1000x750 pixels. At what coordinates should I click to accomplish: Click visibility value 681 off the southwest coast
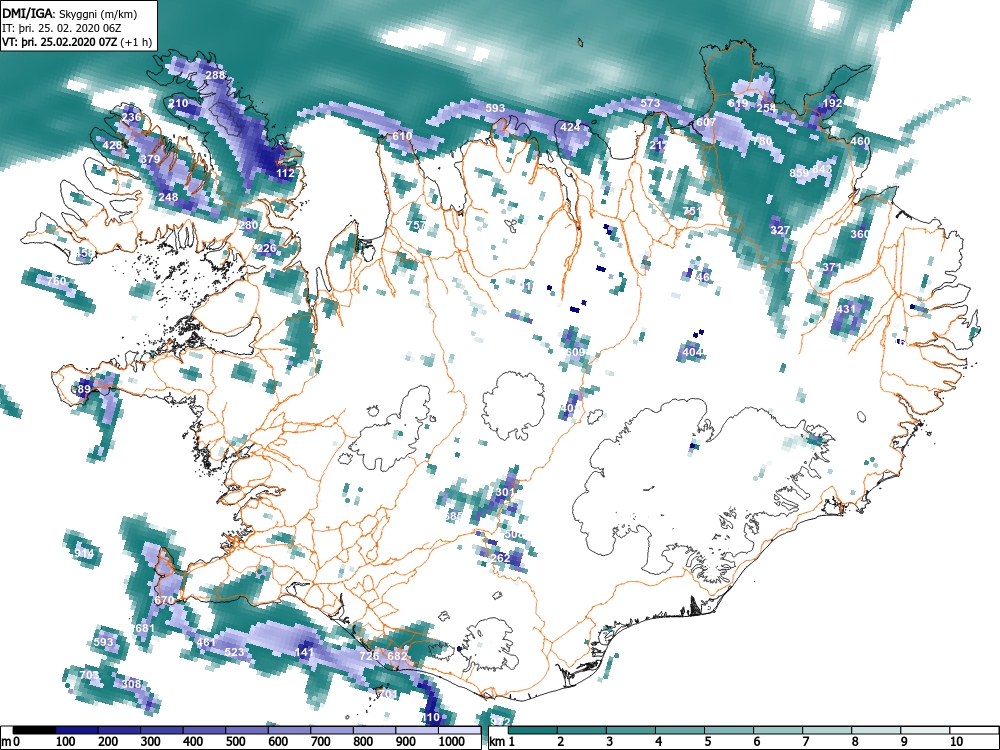145,628
